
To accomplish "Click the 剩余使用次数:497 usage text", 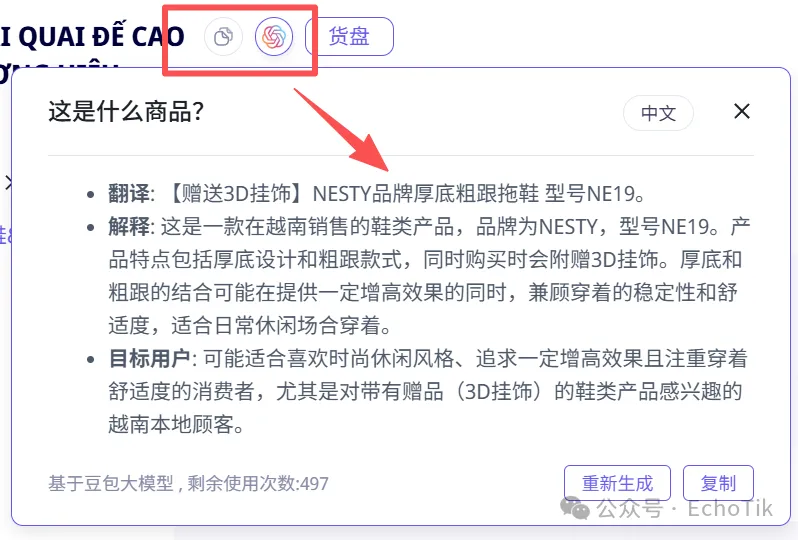I will pyautogui.click(x=258, y=484).
